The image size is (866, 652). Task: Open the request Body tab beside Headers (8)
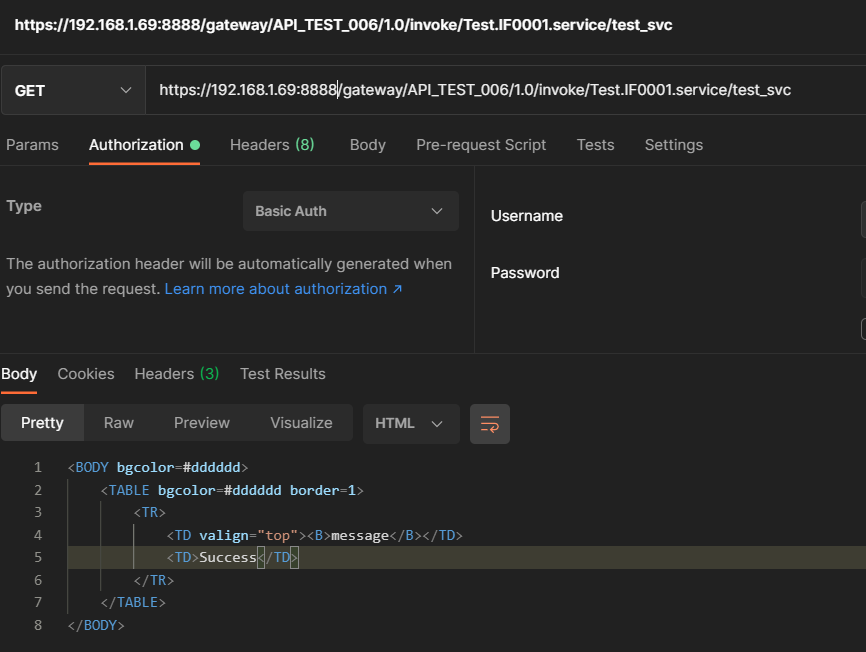[x=367, y=145]
